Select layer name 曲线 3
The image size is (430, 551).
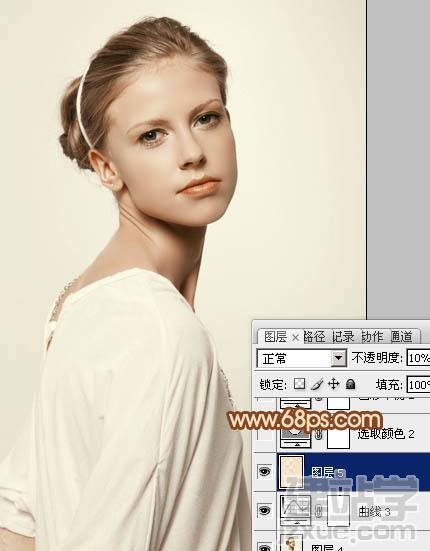[x=374, y=512]
